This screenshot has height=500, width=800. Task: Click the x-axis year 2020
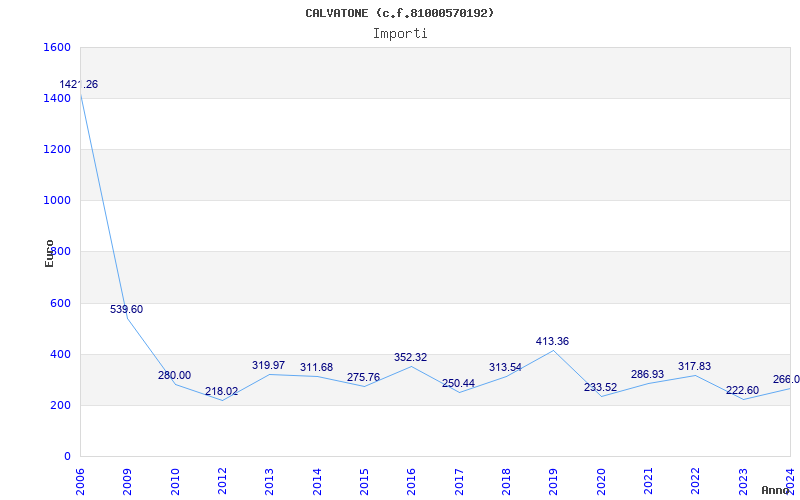601,482
